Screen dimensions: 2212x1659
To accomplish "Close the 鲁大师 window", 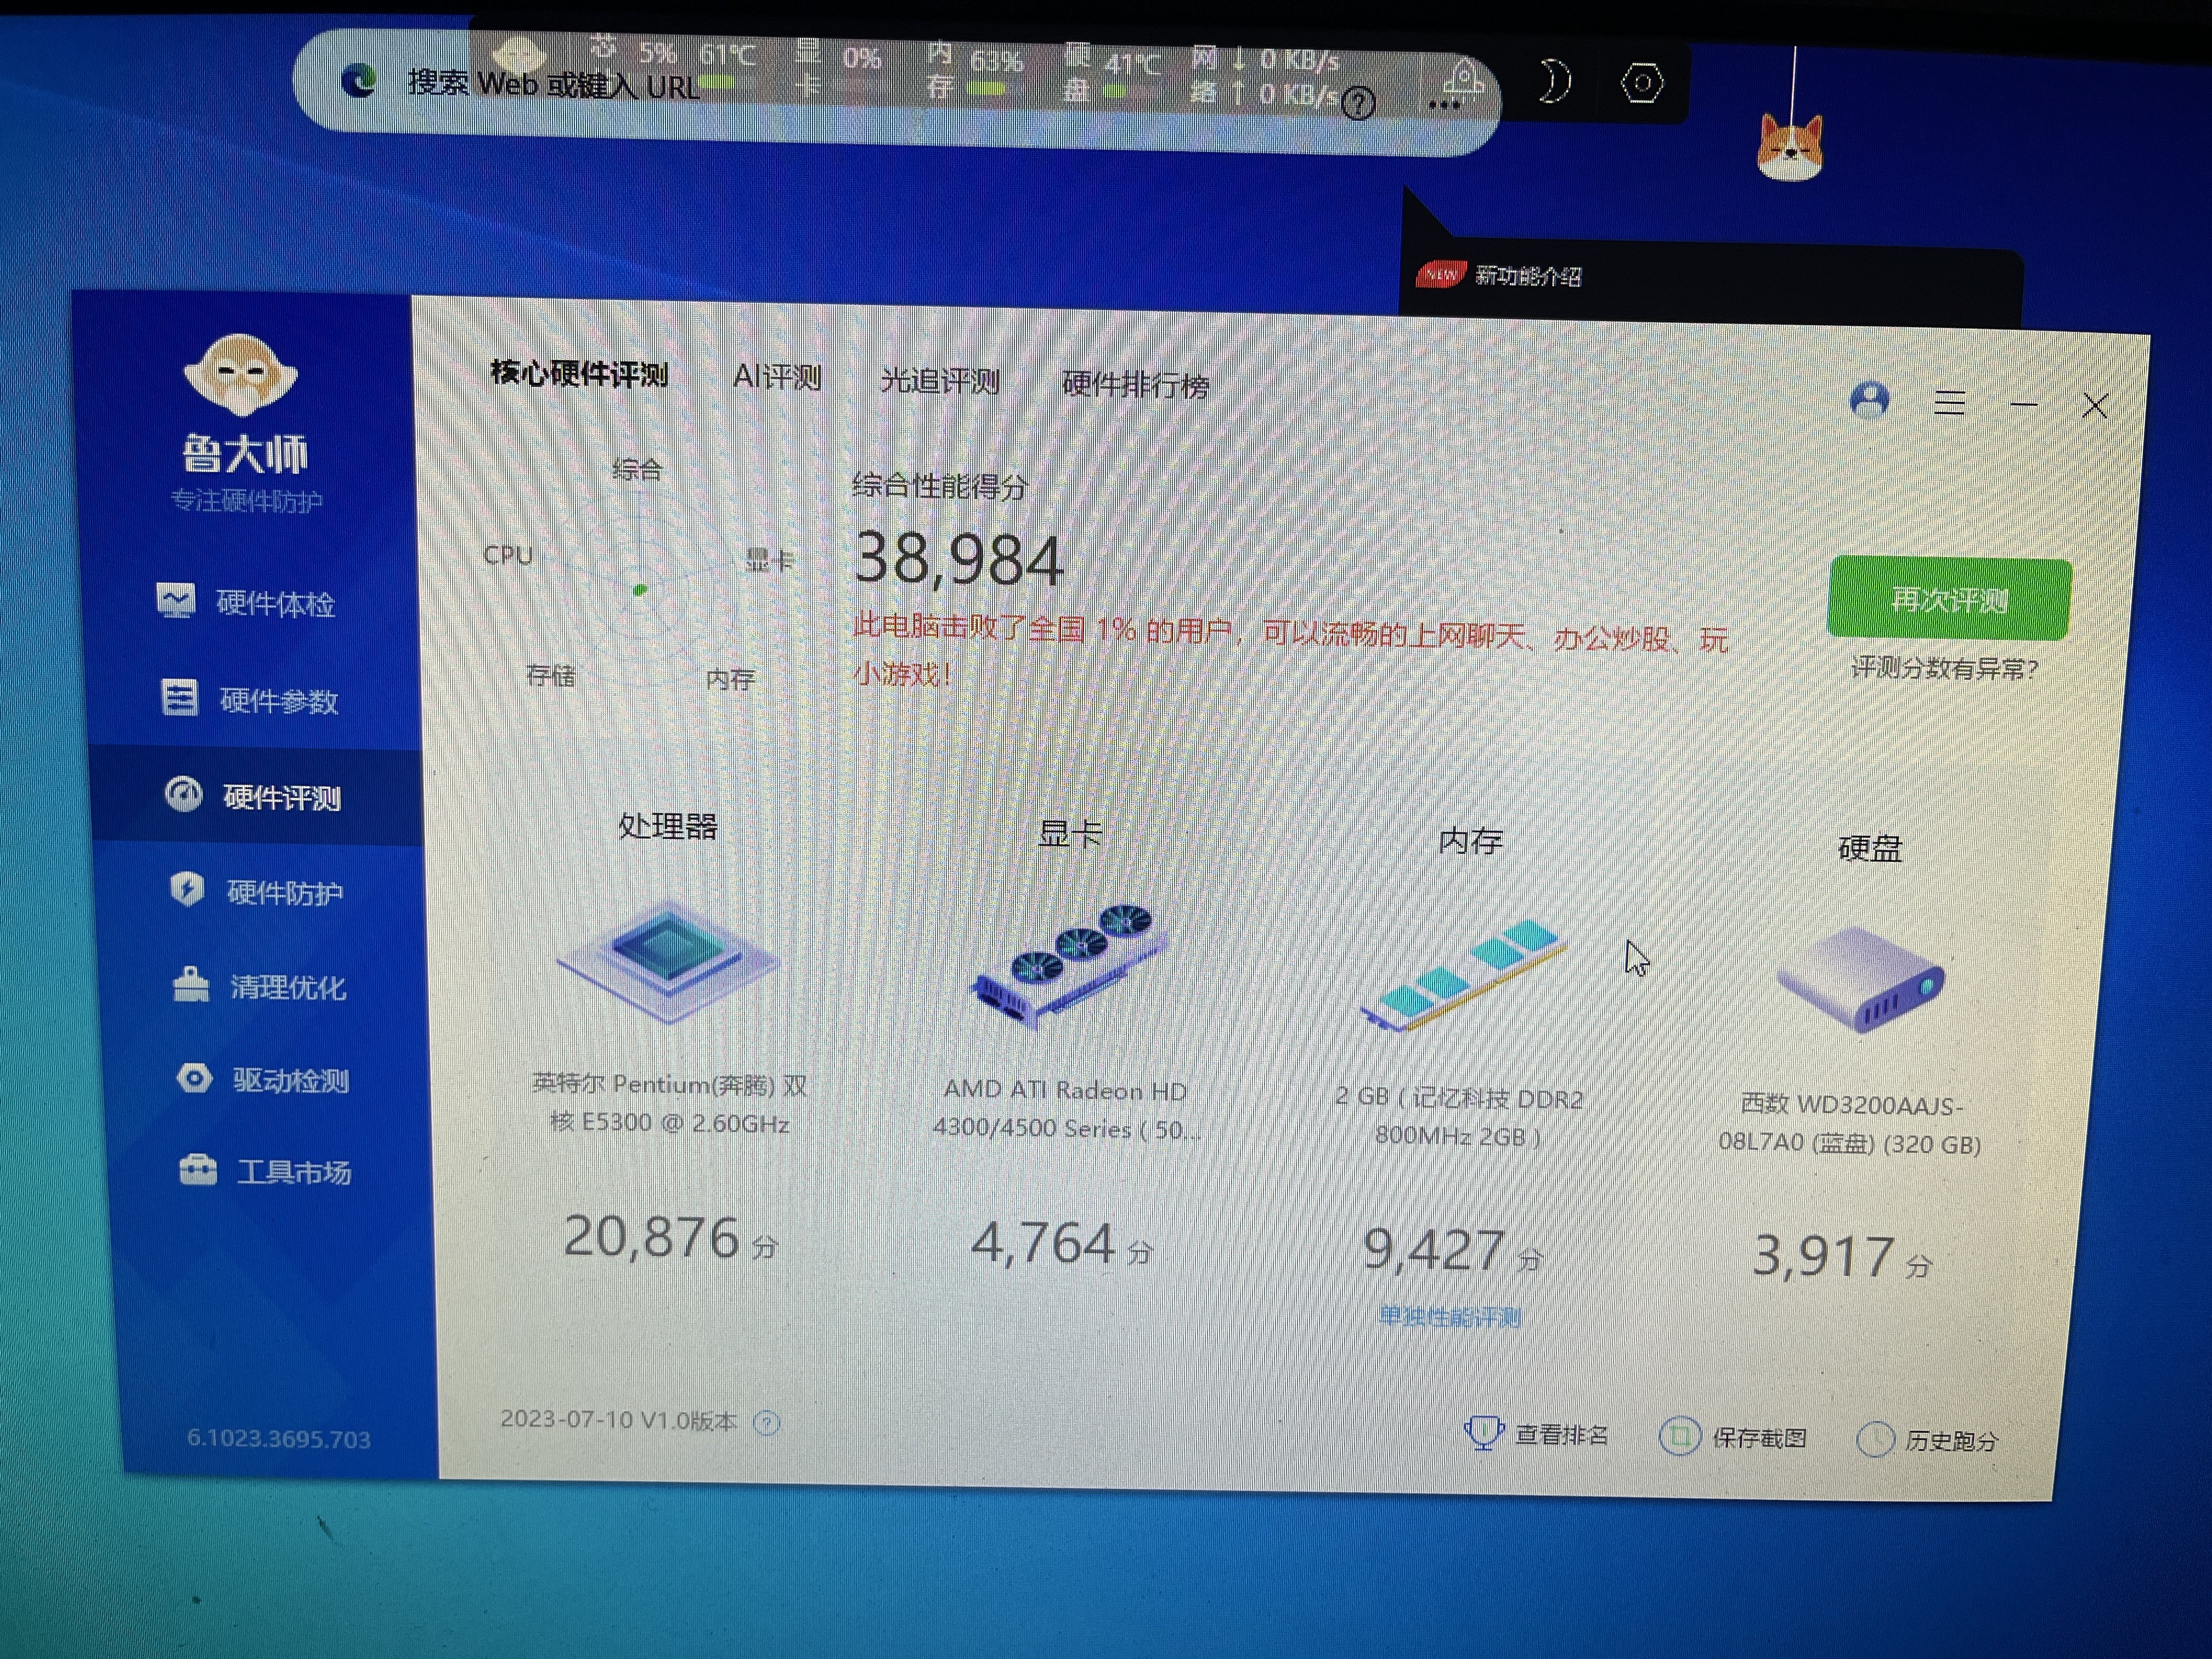I will (x=2095, y=405).
